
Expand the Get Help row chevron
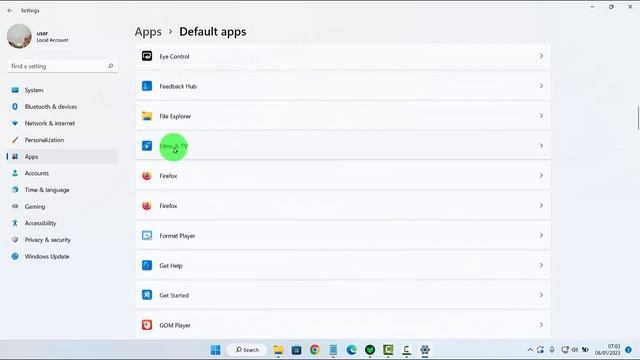[x=541, y=265]
